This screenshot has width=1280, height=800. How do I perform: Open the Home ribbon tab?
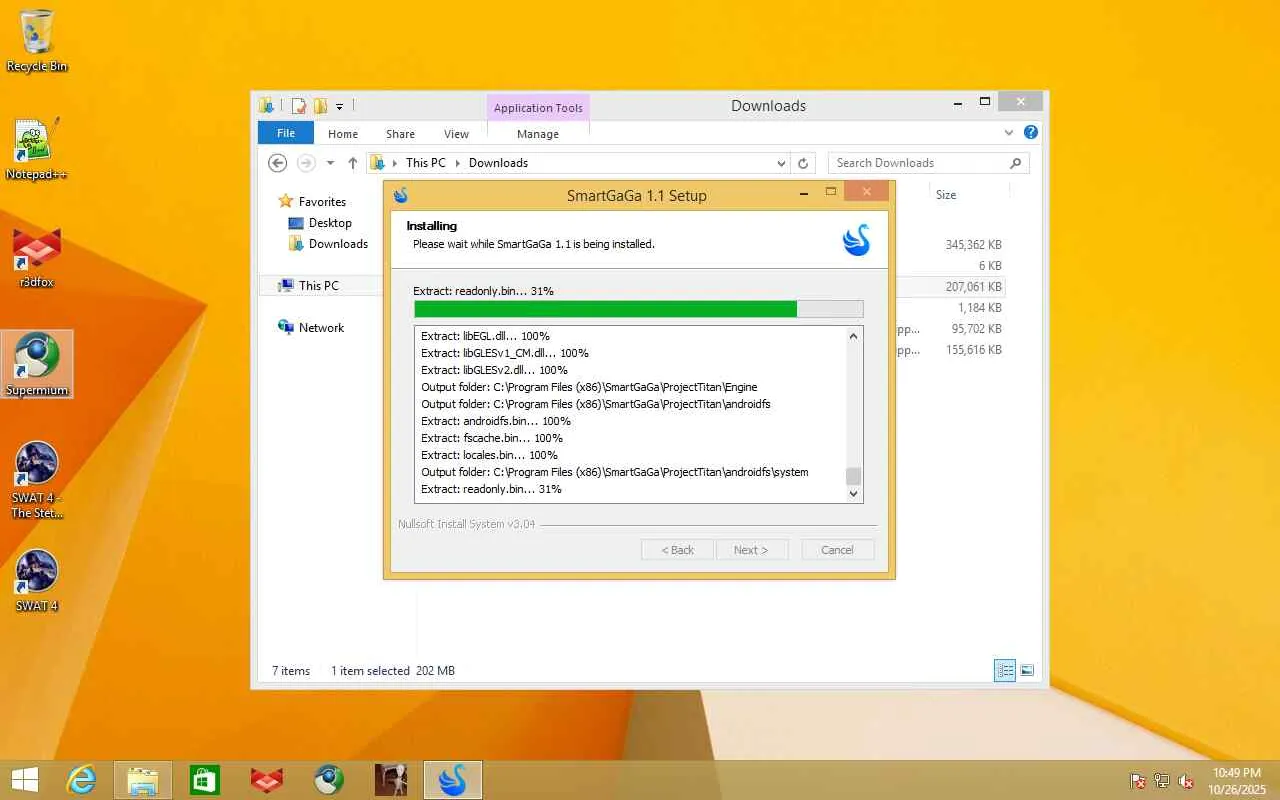pyautogui.click(x=343, y=134)
